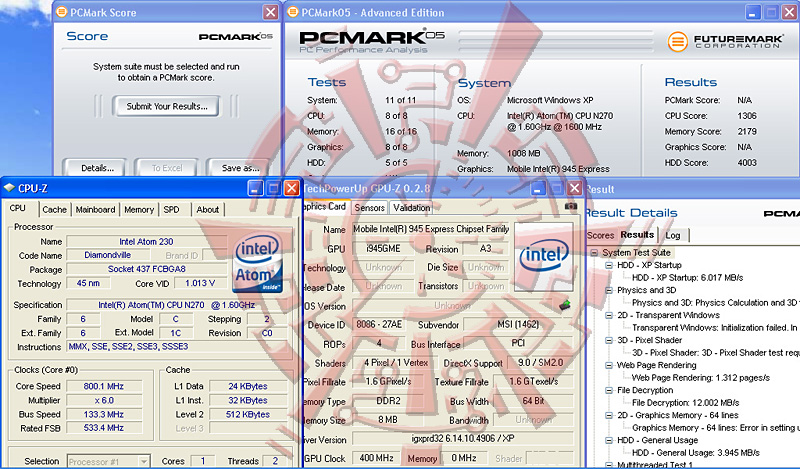Minimize the PCMark05 Advanced Edition window
The height and width of the screenshot is (469, 800).
click(753, 12)
